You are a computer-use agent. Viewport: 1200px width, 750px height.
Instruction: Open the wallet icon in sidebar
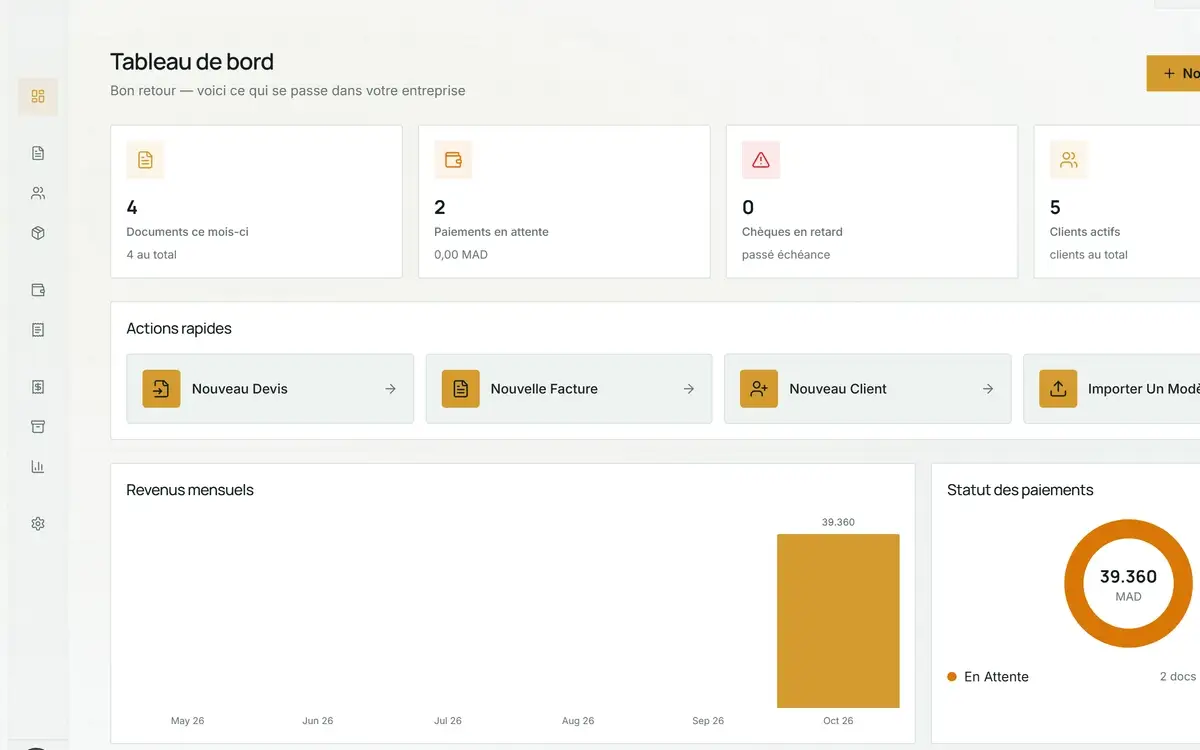pos(38,290)
